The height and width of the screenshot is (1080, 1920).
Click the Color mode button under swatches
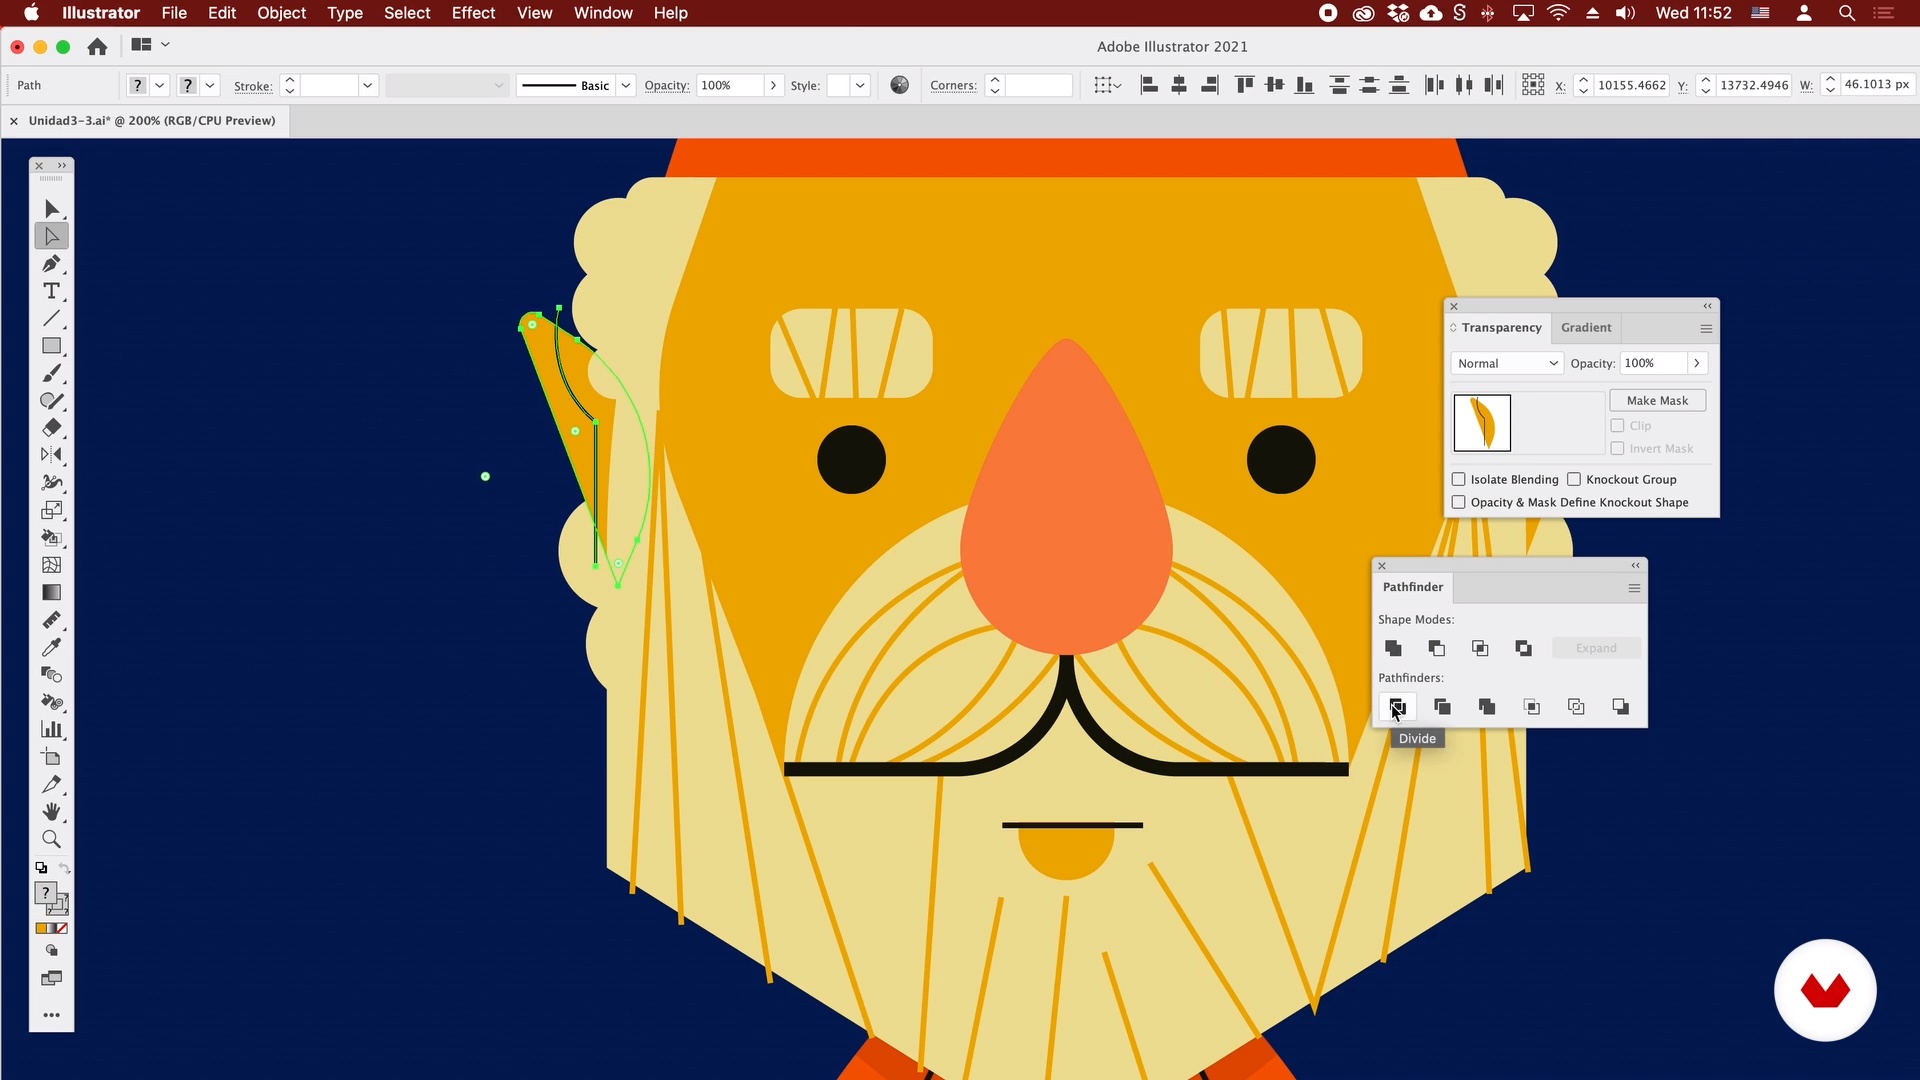[41, 929]
